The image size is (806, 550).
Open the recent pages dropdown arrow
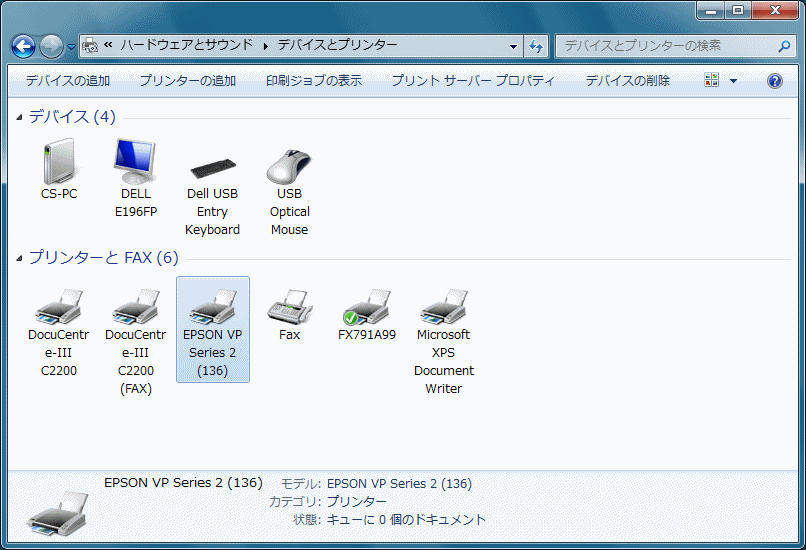(71, 47)
